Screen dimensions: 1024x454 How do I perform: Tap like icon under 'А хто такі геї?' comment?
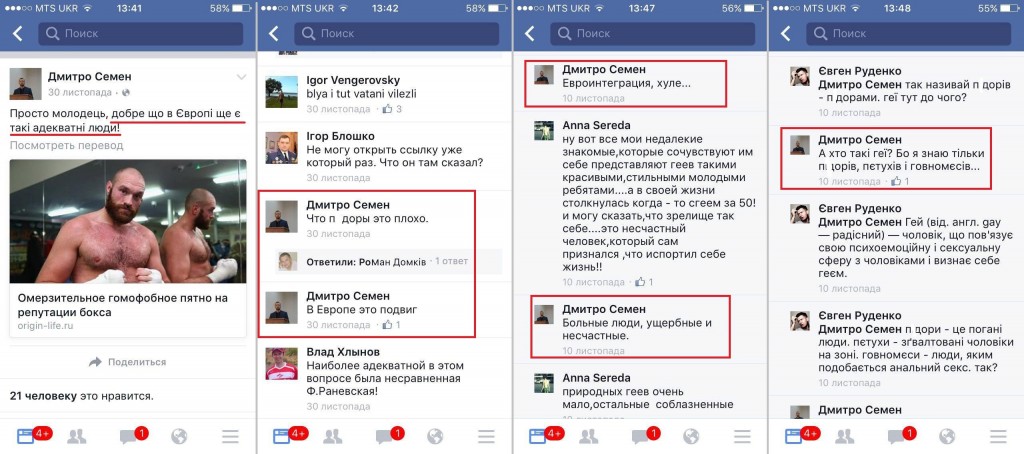(896, 181)
